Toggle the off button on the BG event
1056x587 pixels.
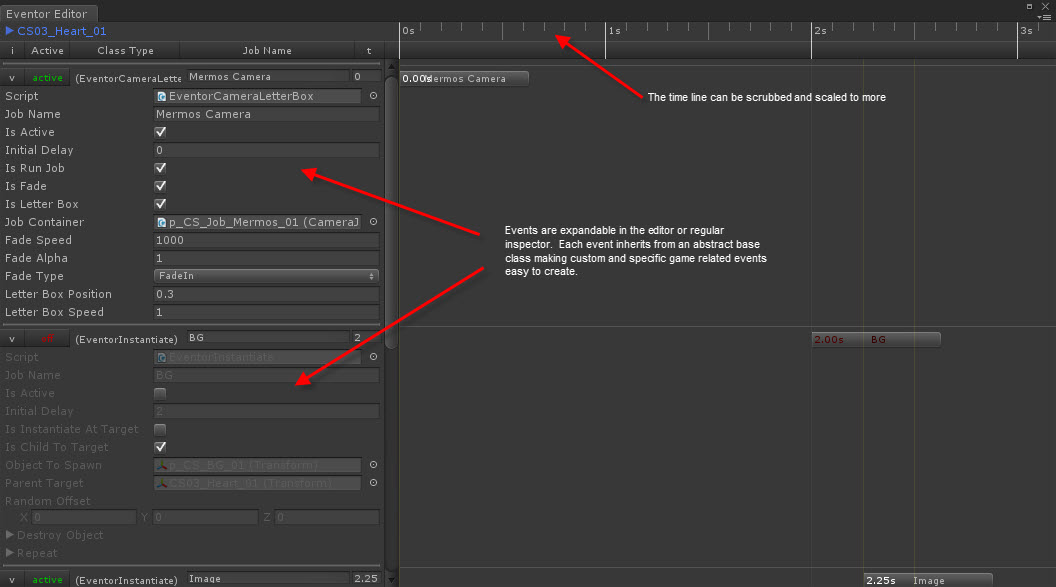pos(46,339)
